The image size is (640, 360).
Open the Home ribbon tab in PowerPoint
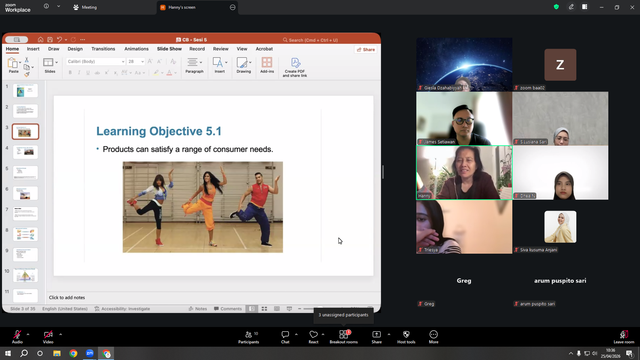pos(12,49)
